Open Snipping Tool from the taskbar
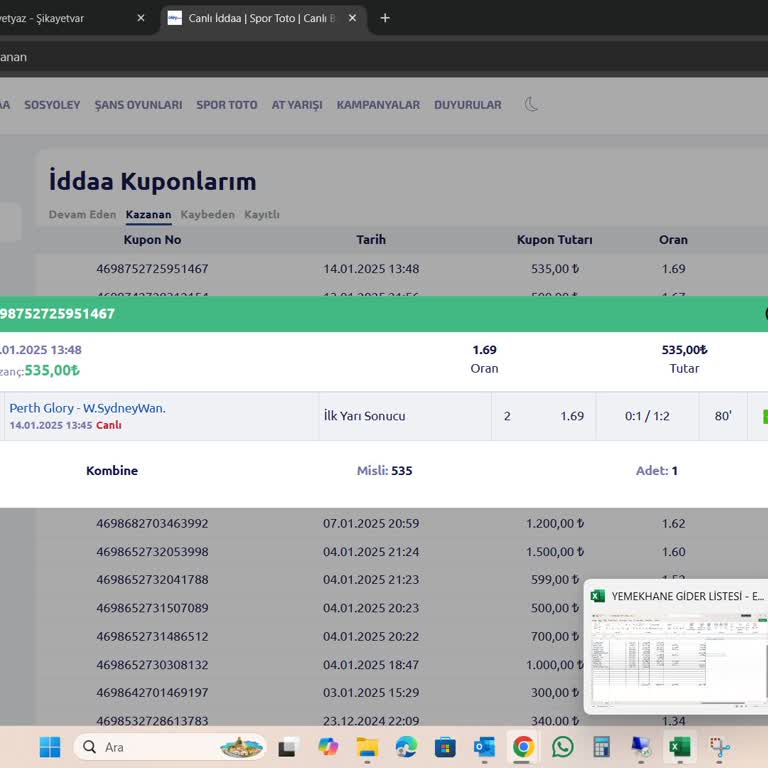768x768 pixels. pyautogui.click(x=719, y=747)
